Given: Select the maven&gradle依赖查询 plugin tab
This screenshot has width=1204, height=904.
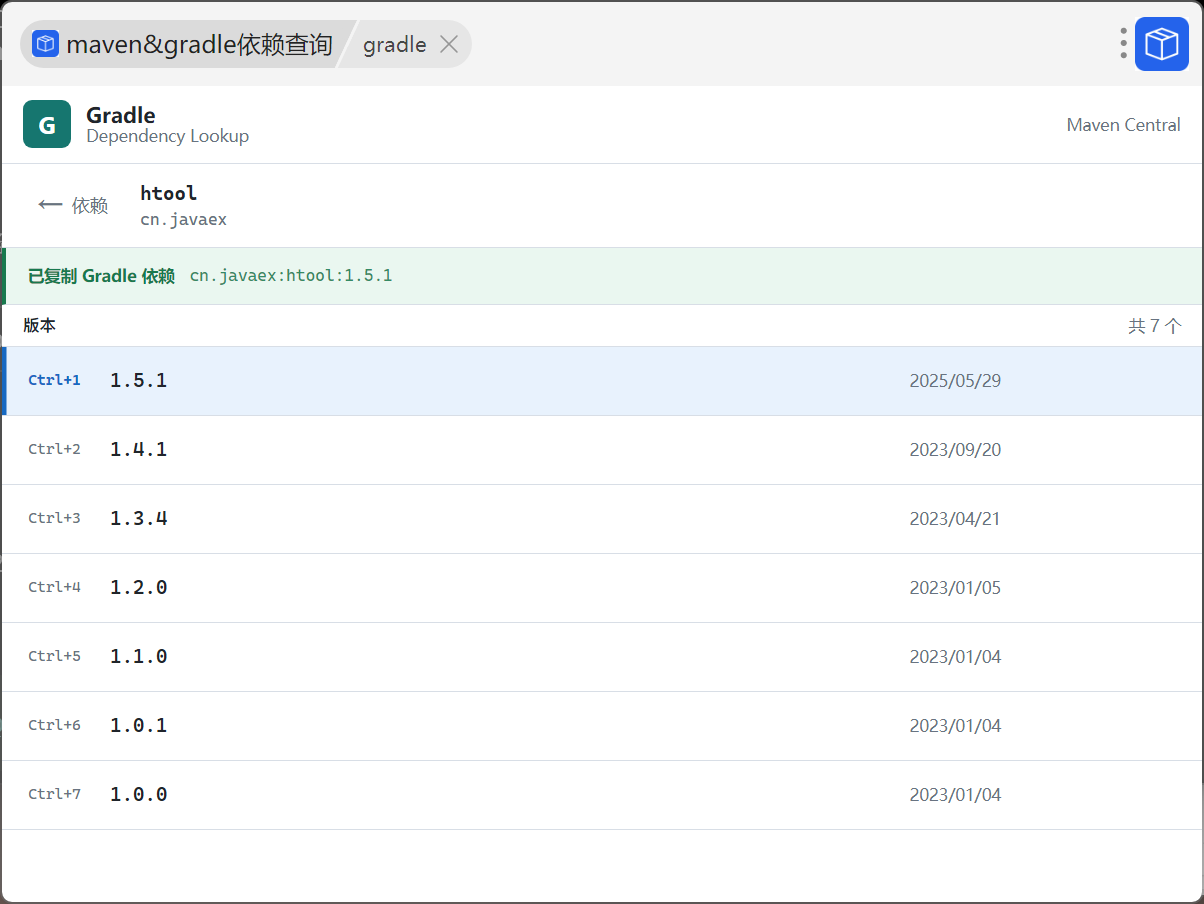Looking at the screenshot, I should pyautogui.click(x=185, y=44).
